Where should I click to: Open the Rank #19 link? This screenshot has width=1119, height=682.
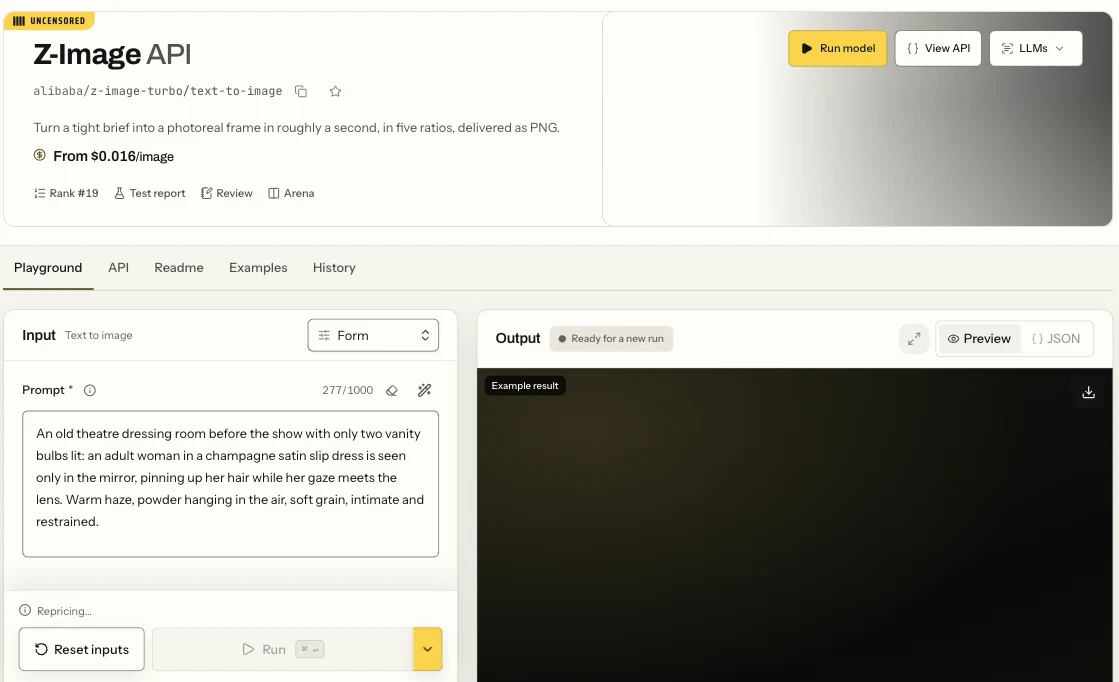(66, 193)
